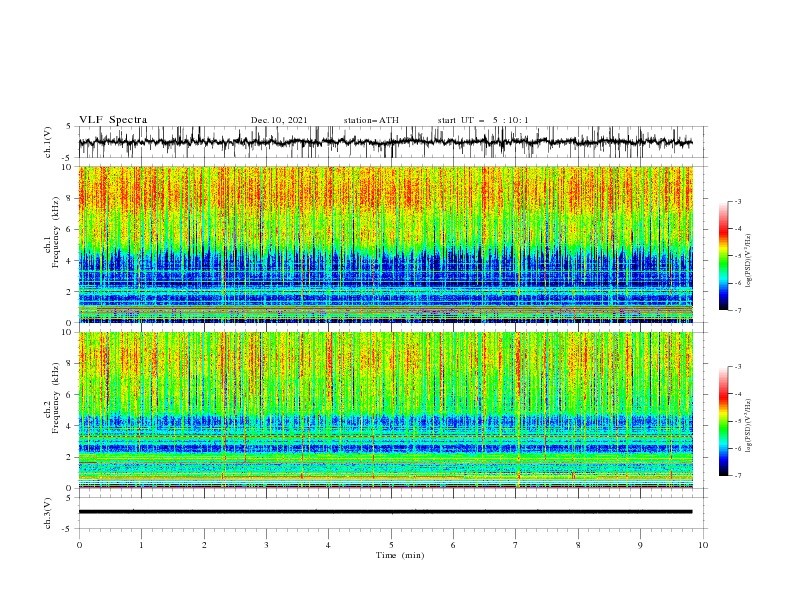792x612 pixels.
Task: Click time axis tick label "8"
Action: pos(578,545)
